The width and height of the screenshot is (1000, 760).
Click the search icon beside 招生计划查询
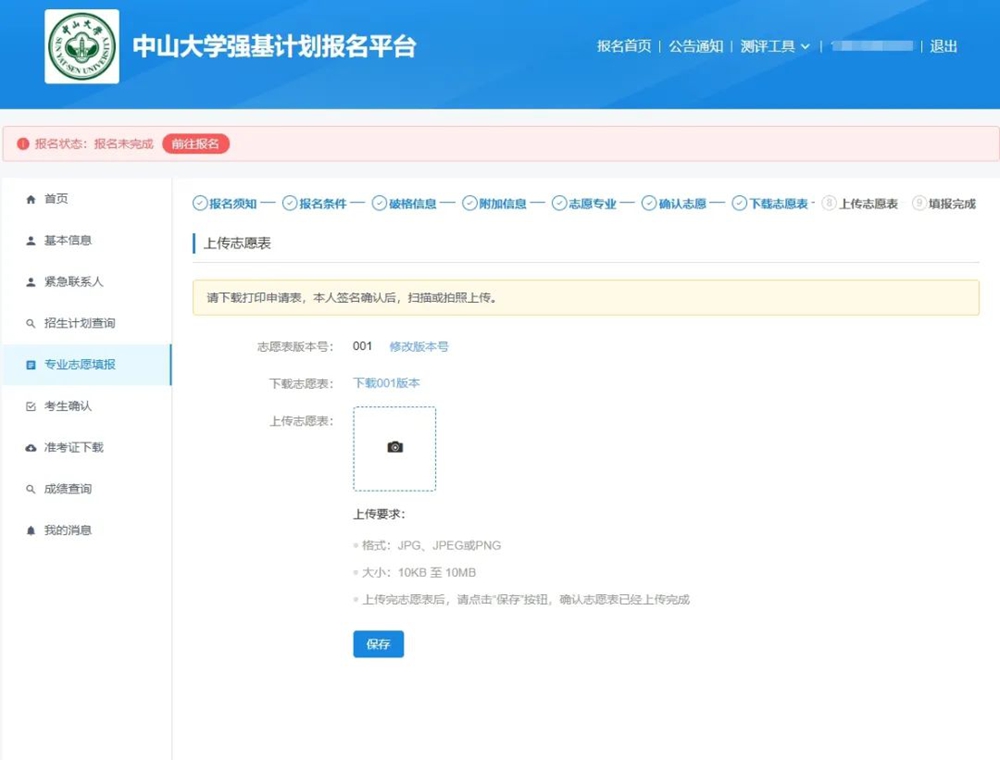[x=30, y=324]
